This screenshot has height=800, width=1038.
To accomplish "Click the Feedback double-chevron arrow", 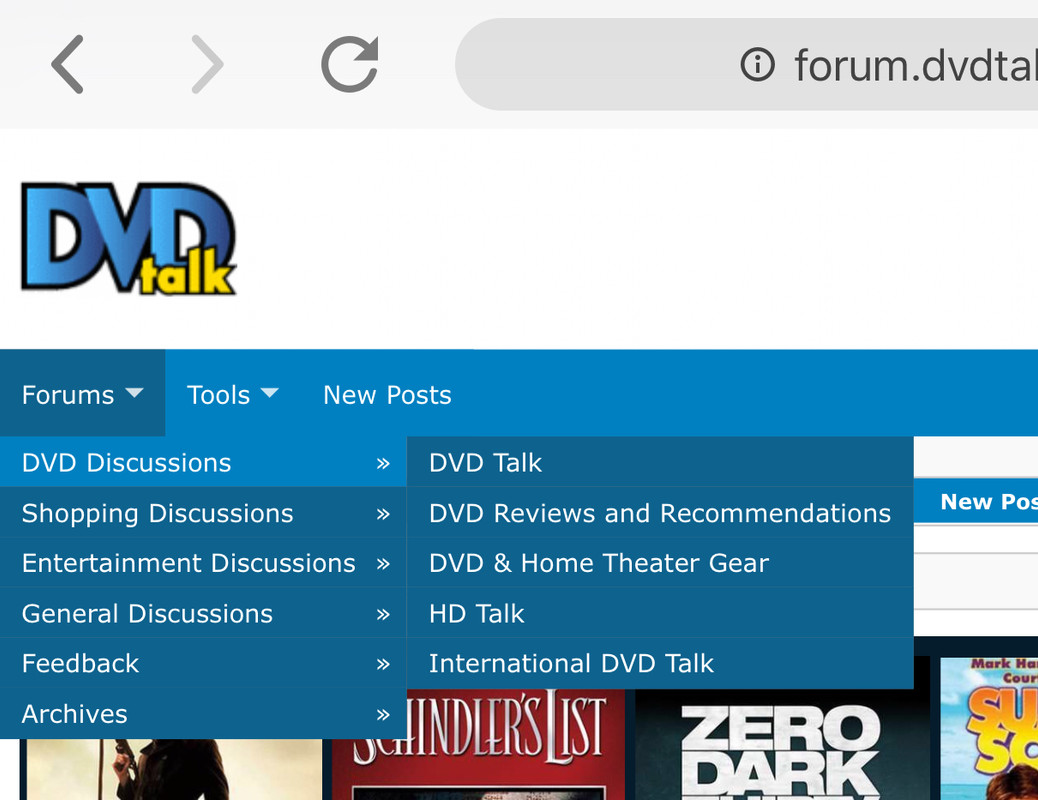I will [383, 664].
